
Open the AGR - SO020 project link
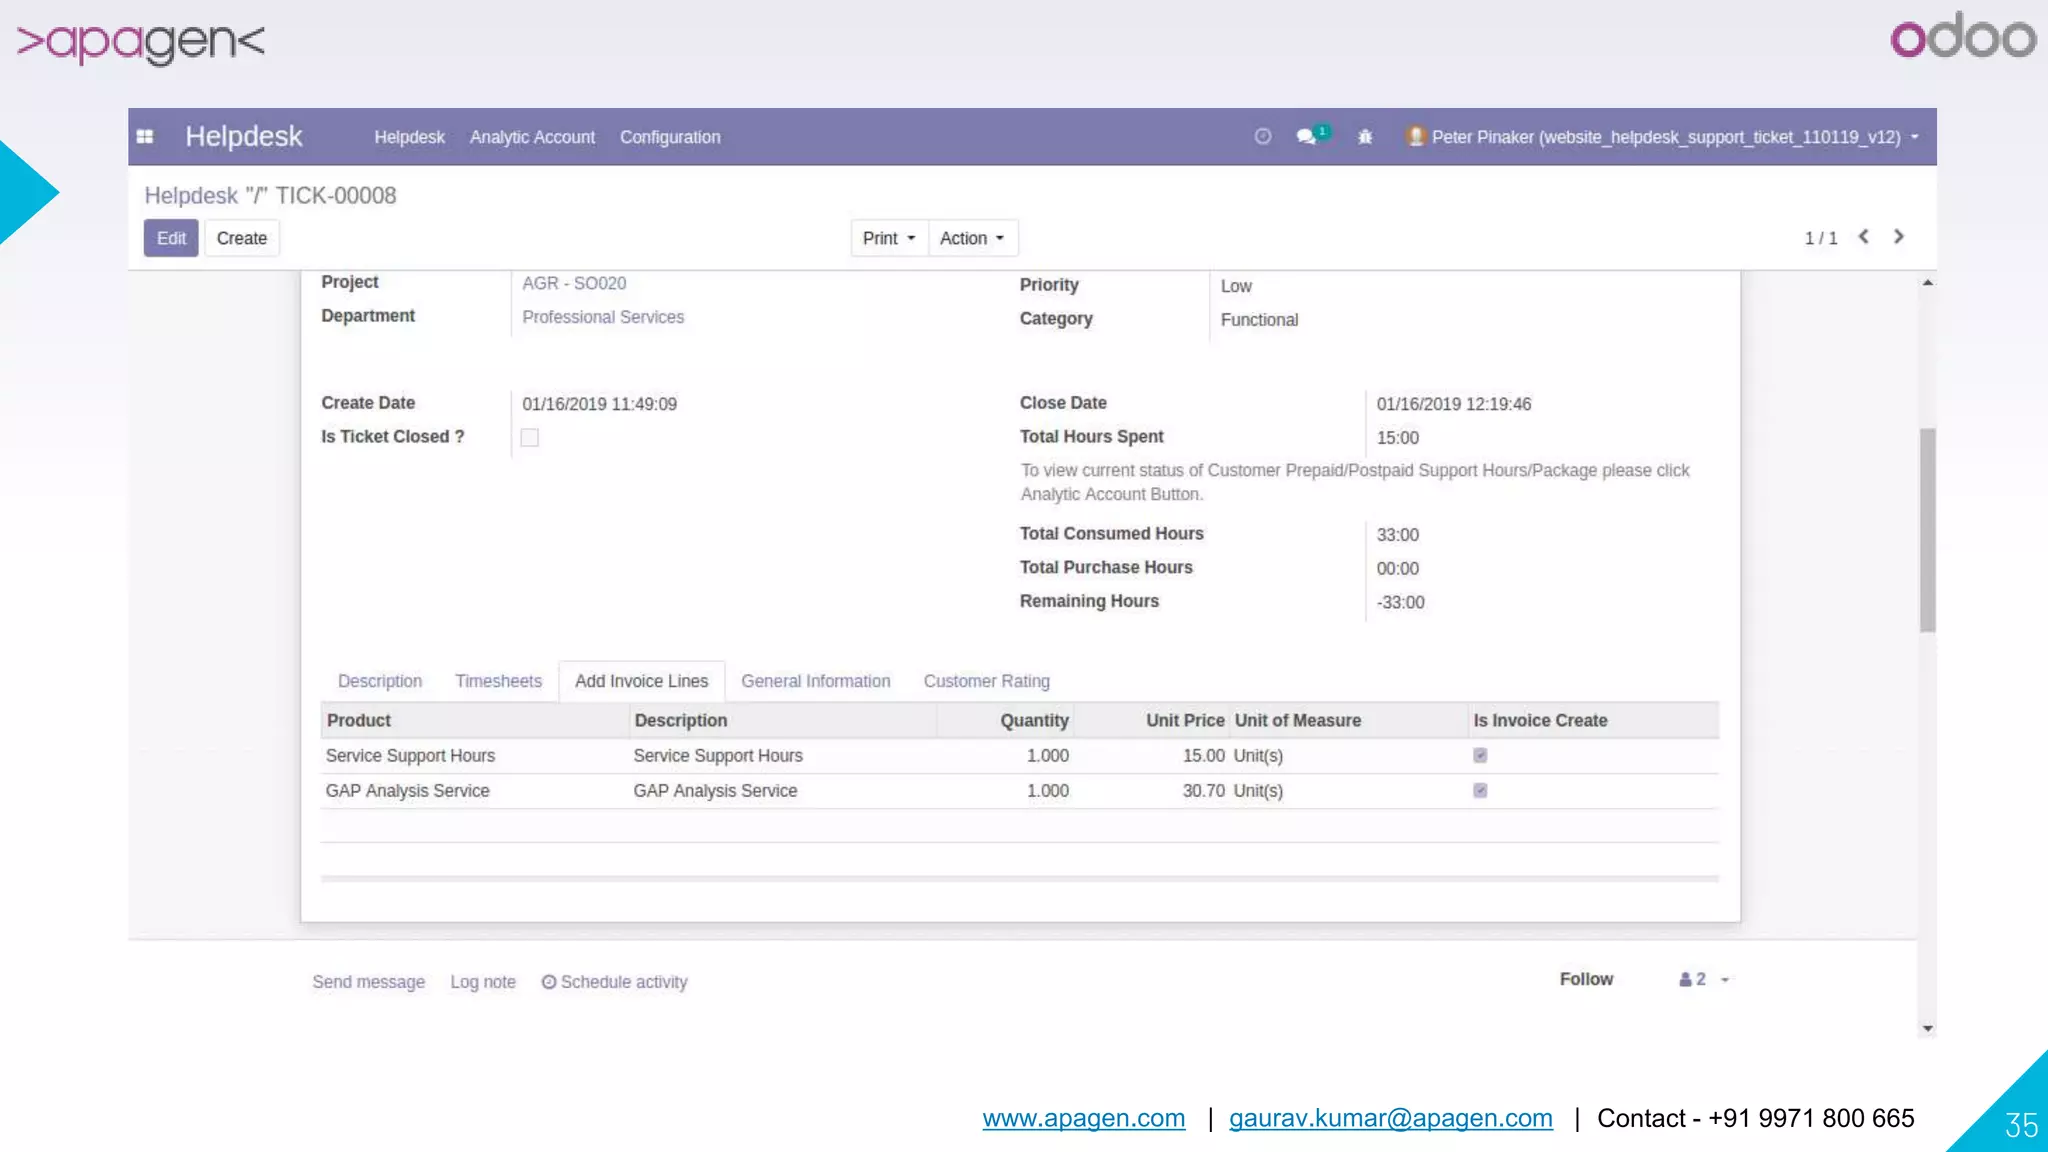574,284
